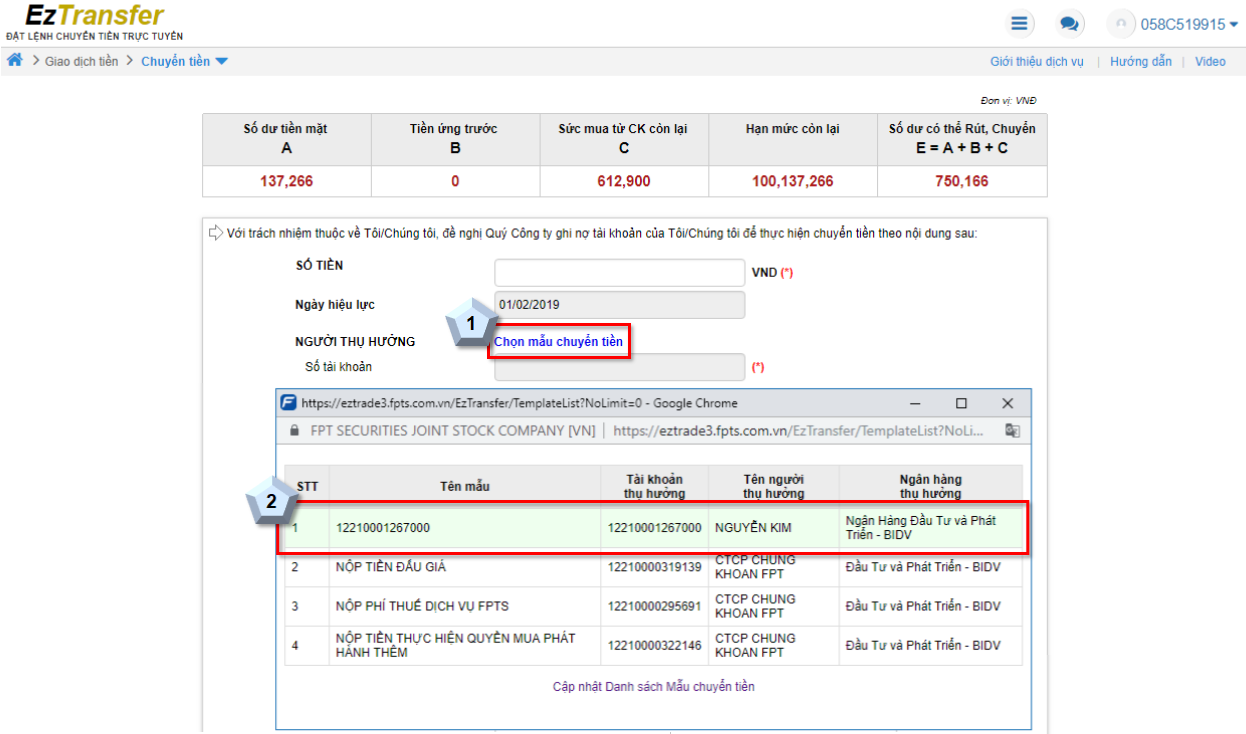Go to the home icon in breadcrumb
Viewport: 1246px width, 734px height.
[15, 60]
